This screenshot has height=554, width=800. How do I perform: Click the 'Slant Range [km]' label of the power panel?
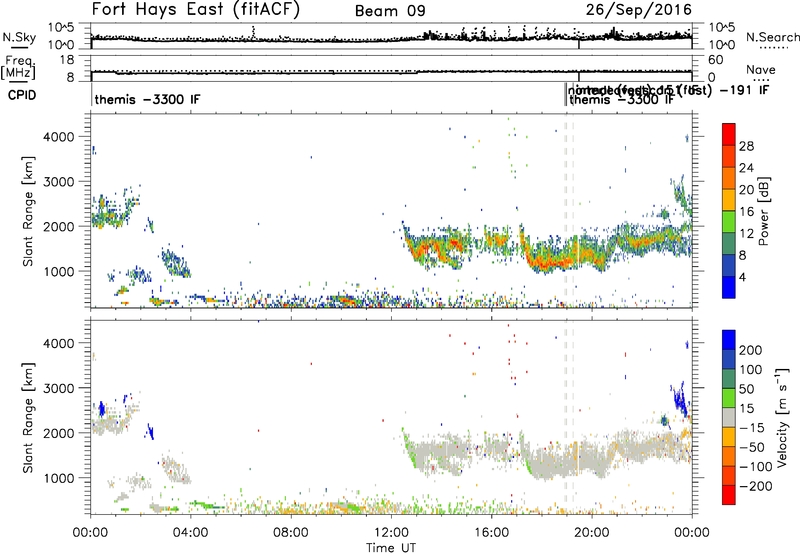coord(28,211)
